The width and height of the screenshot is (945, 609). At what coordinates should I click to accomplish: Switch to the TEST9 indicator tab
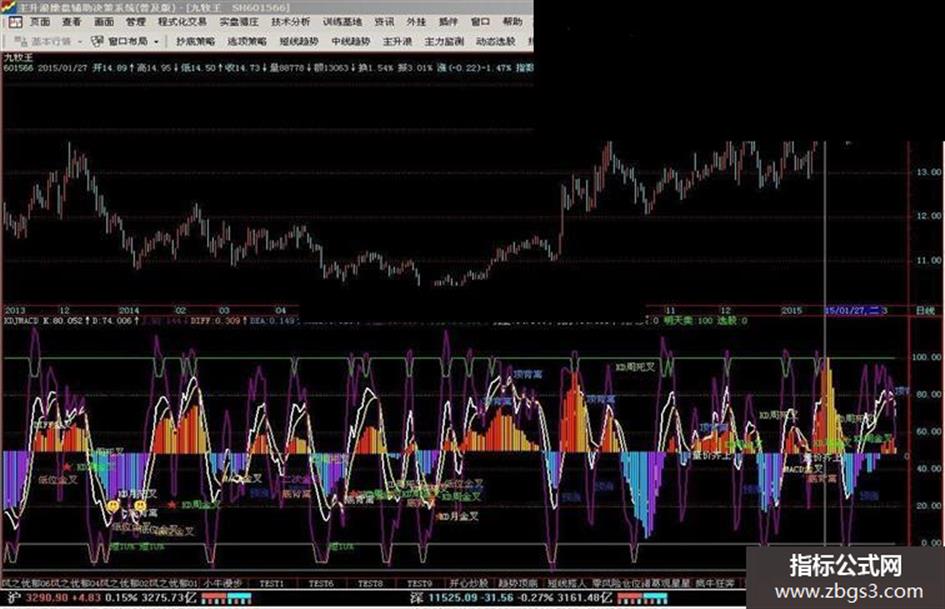[419, 583]
